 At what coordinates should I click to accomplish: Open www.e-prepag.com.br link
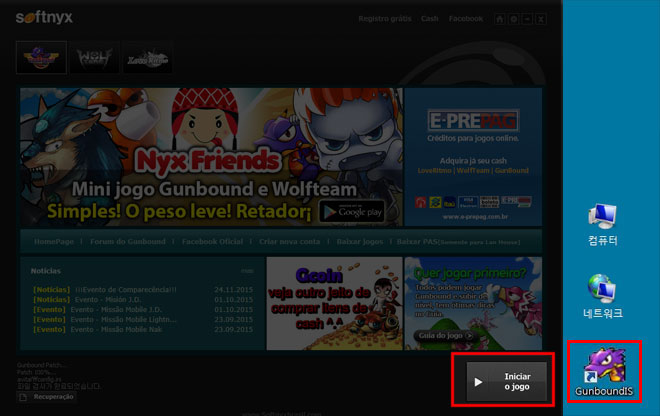pyautogui.click(x=475, y=217)
